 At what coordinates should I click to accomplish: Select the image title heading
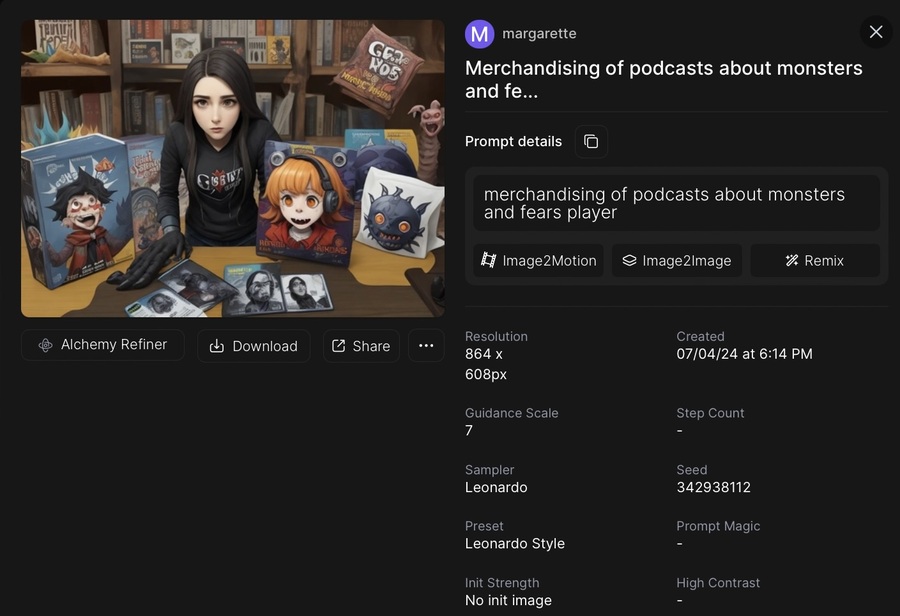tap(664, 79)
